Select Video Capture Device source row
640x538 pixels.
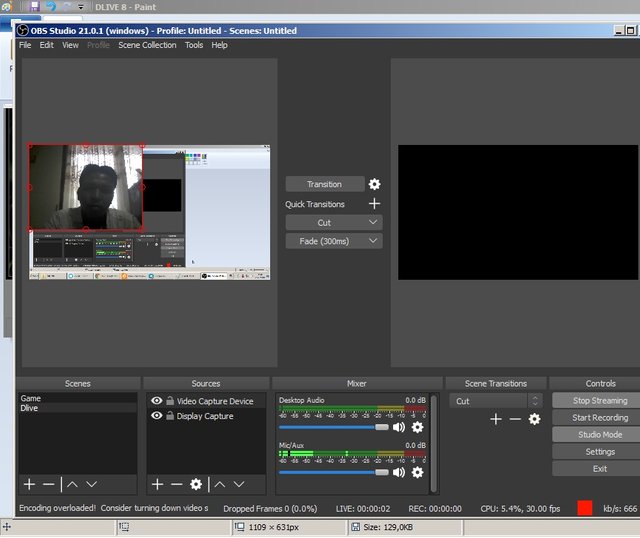[x=207, y=401]
